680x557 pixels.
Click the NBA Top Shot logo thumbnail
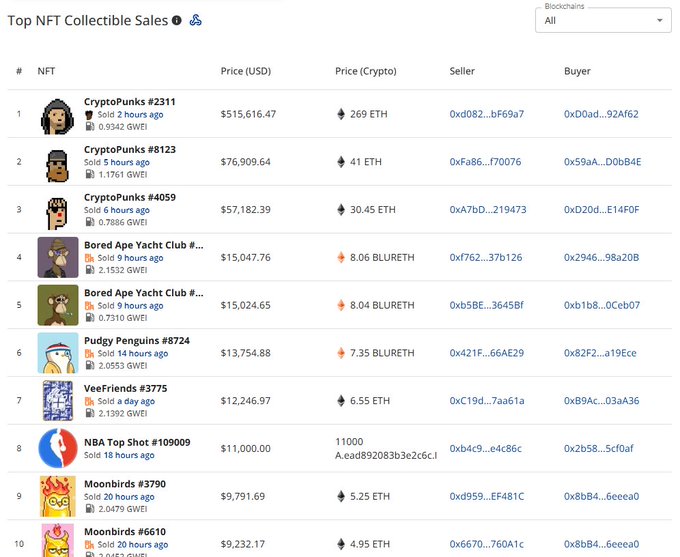pyautogui.click(x=58, y=448)
